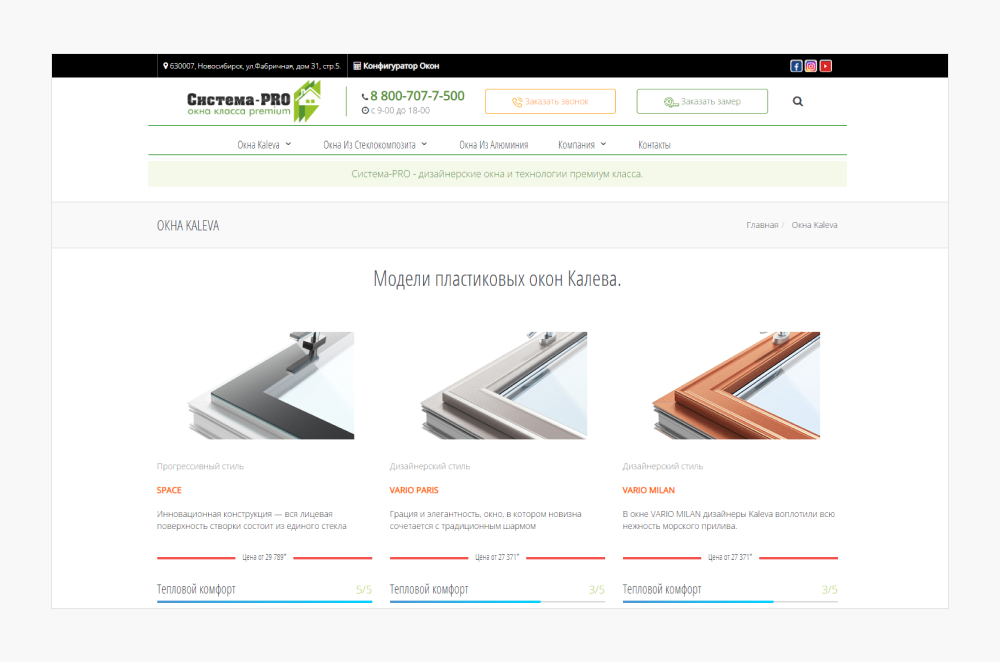Expand the Окна Из Стеклокомпозита menu chevron
This screenshot has height=662, width=1000.
pyautogui.click(x=424, y=144)
